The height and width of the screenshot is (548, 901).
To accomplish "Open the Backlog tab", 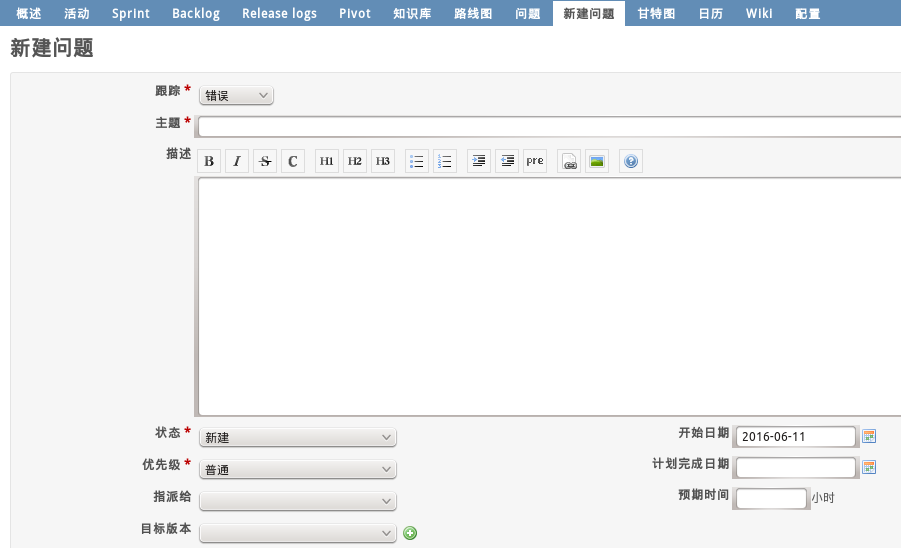I will (196, 13).
